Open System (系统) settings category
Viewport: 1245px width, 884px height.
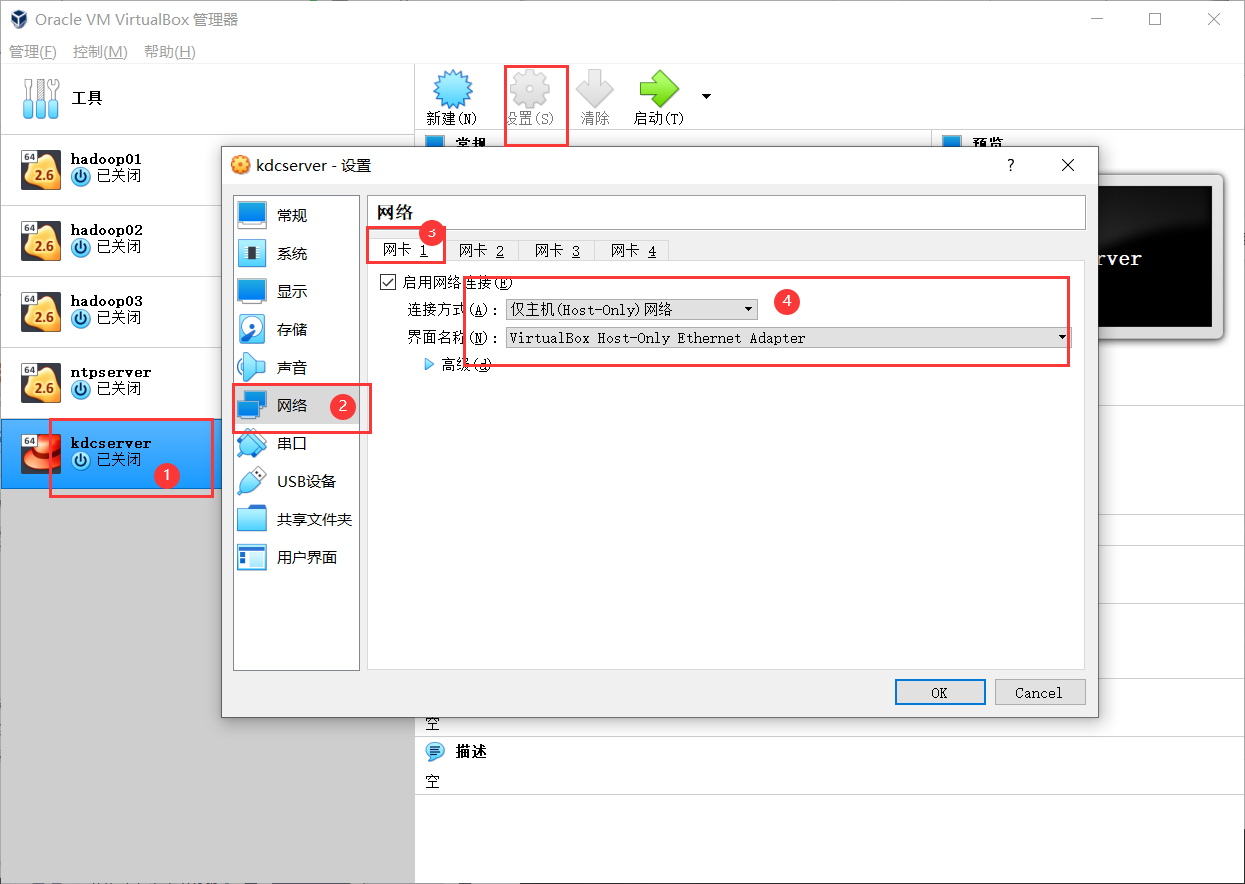296,253
